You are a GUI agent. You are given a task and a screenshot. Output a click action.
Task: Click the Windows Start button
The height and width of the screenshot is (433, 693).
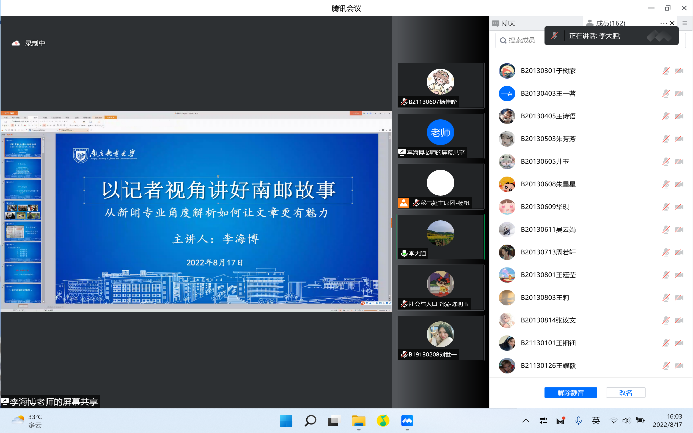pyautogui.click(x=286, y=421)
